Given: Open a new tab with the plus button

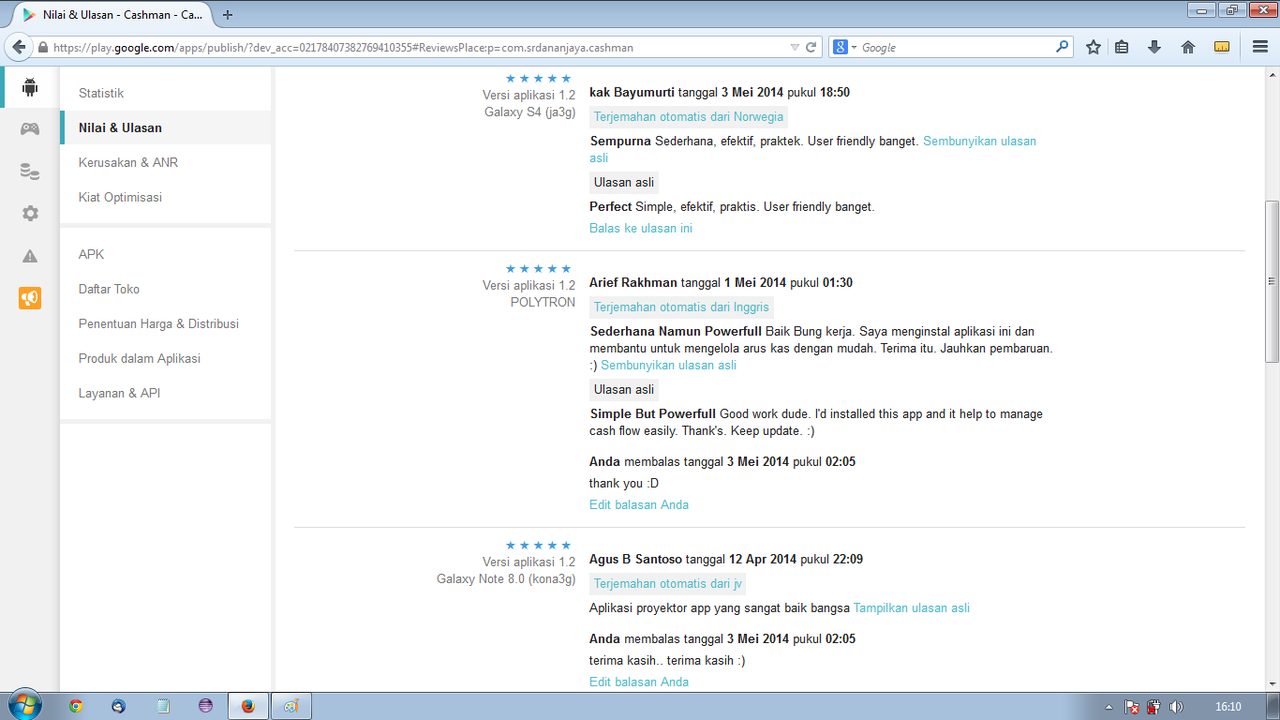Looking at the screenshot, I should (228, 15).
